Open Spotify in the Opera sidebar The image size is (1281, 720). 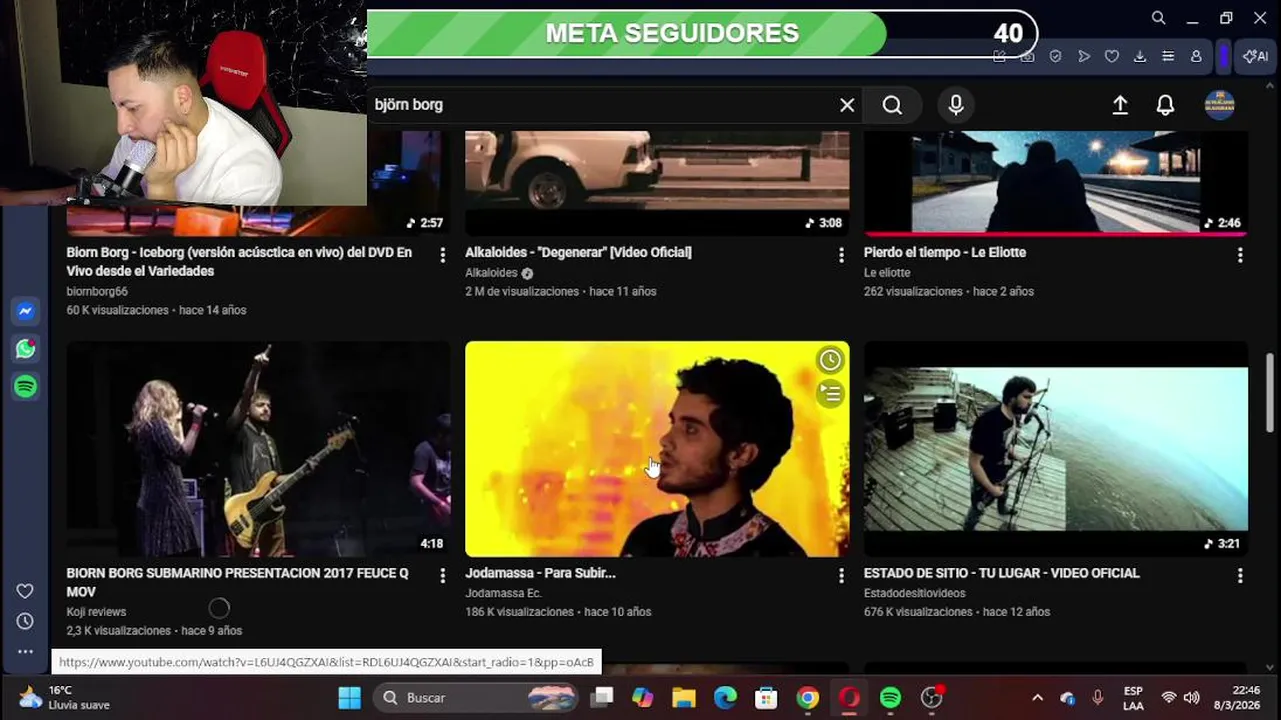(26, 386)
